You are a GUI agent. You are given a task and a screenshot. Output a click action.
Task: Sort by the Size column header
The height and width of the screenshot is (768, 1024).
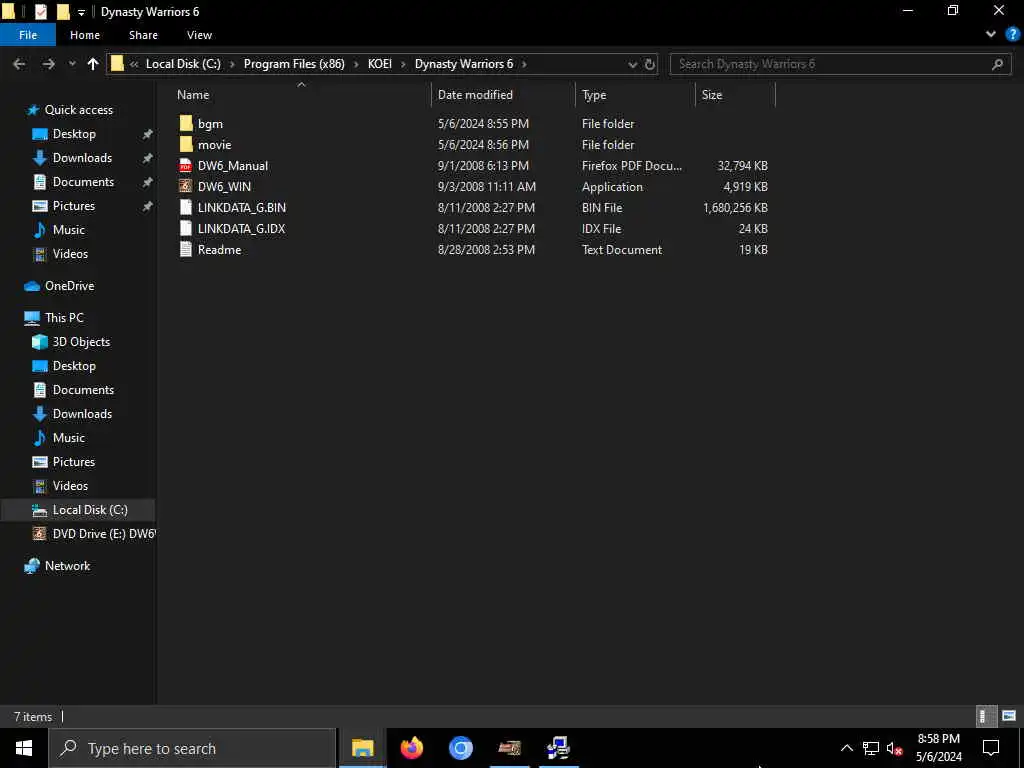[x=712, y=95]
